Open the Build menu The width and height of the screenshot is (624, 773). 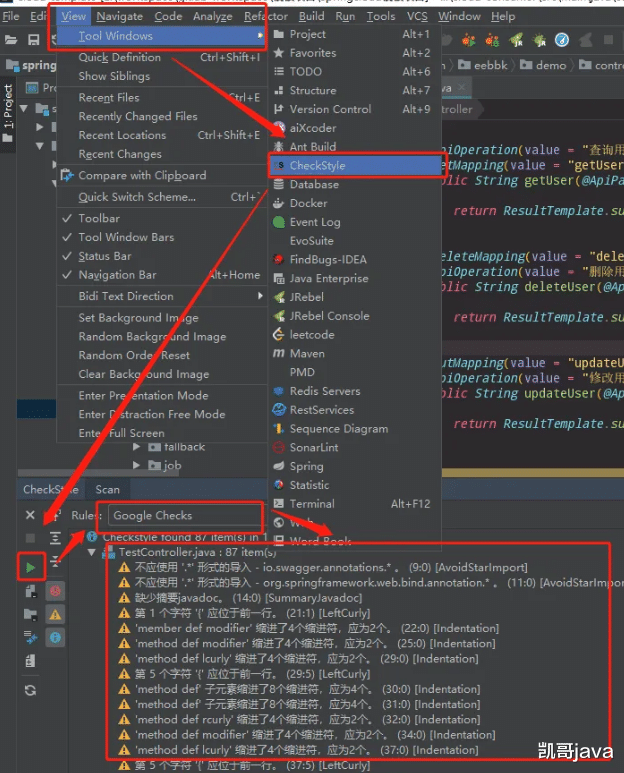point(312,16)
